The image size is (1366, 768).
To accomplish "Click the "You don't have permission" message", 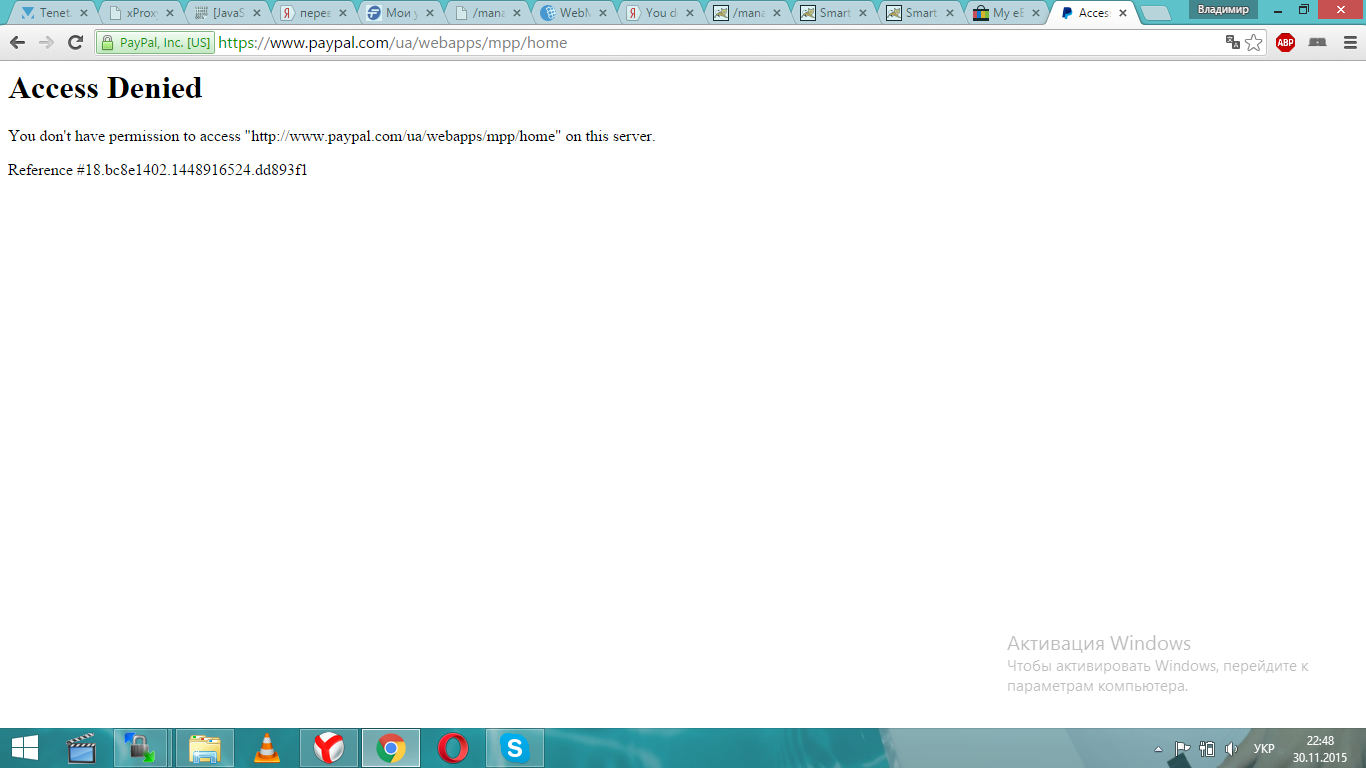I will pyautogui.click(x=332, y=136).
